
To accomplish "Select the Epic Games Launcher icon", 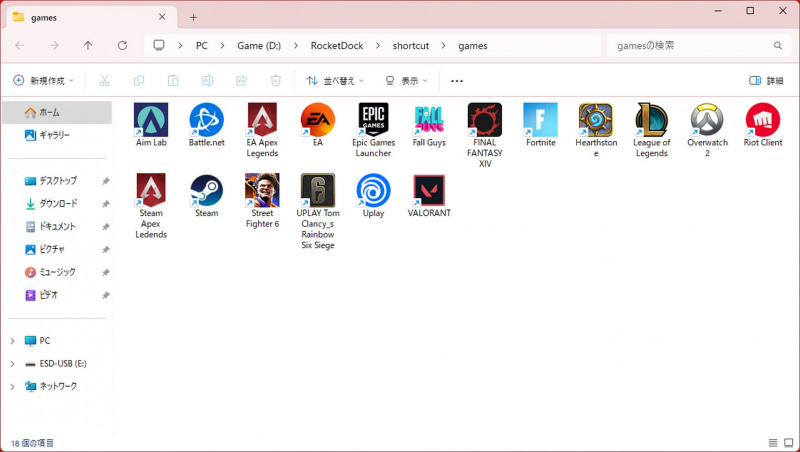I will (373, 120).
